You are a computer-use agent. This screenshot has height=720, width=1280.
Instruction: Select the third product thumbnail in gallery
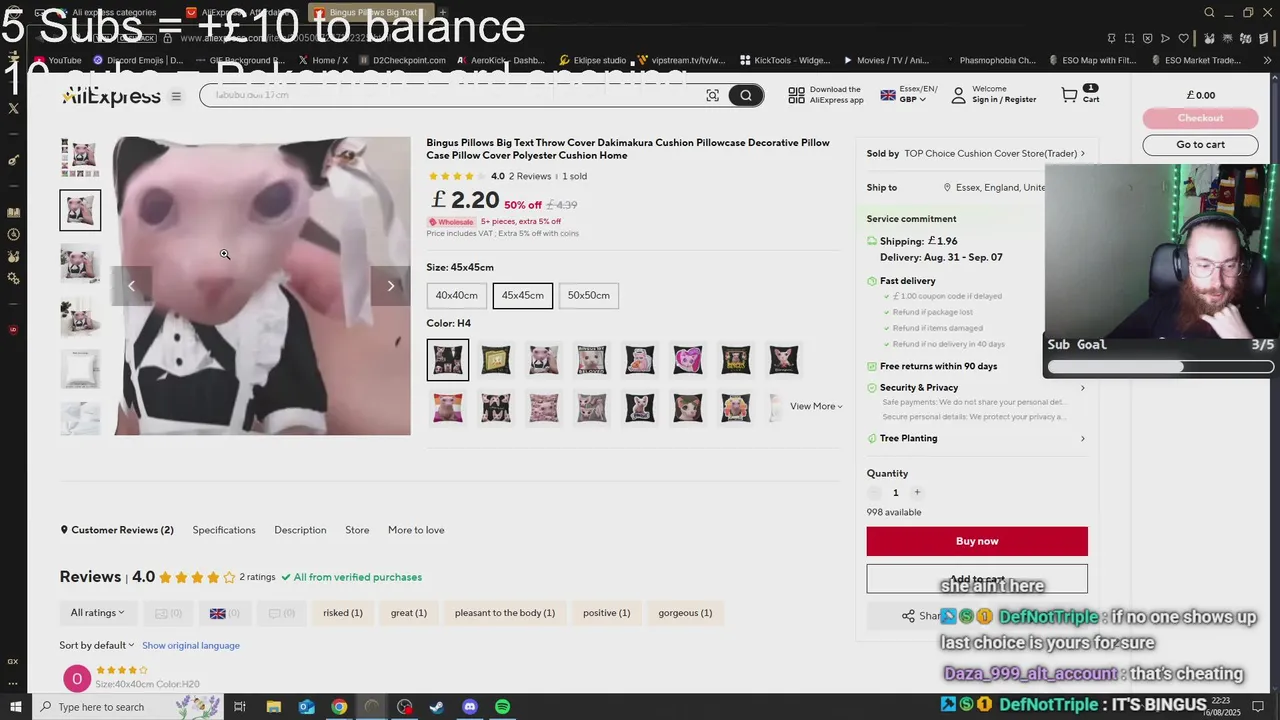(x=80, y=263)
